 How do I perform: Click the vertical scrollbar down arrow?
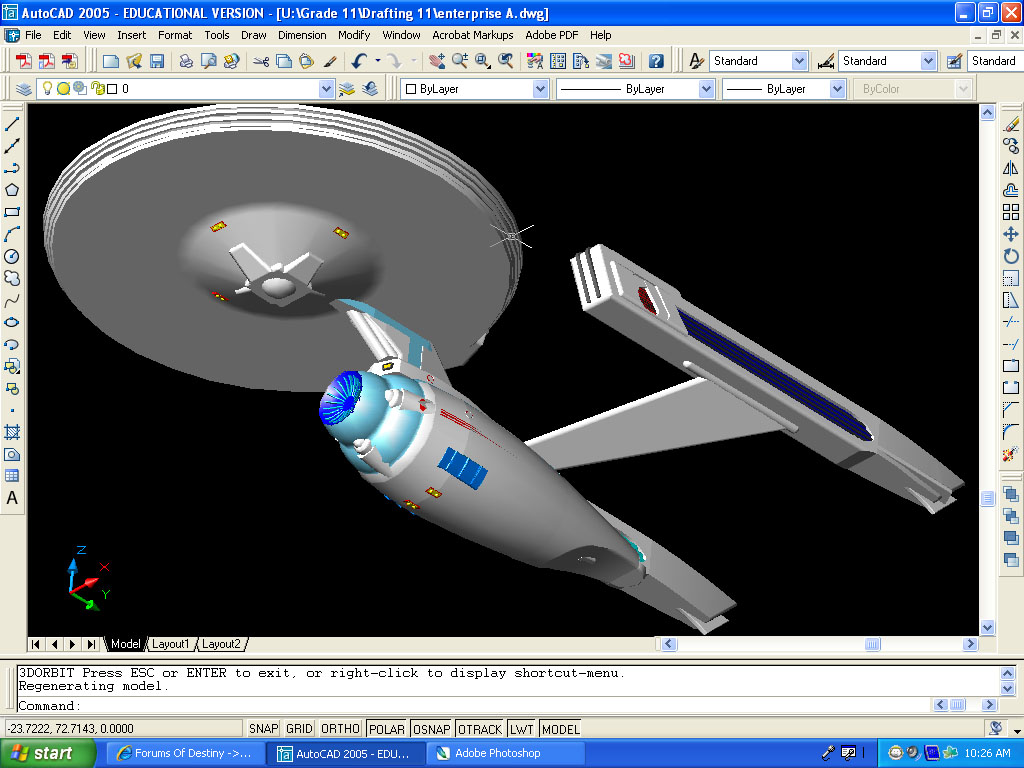(987, 628)
